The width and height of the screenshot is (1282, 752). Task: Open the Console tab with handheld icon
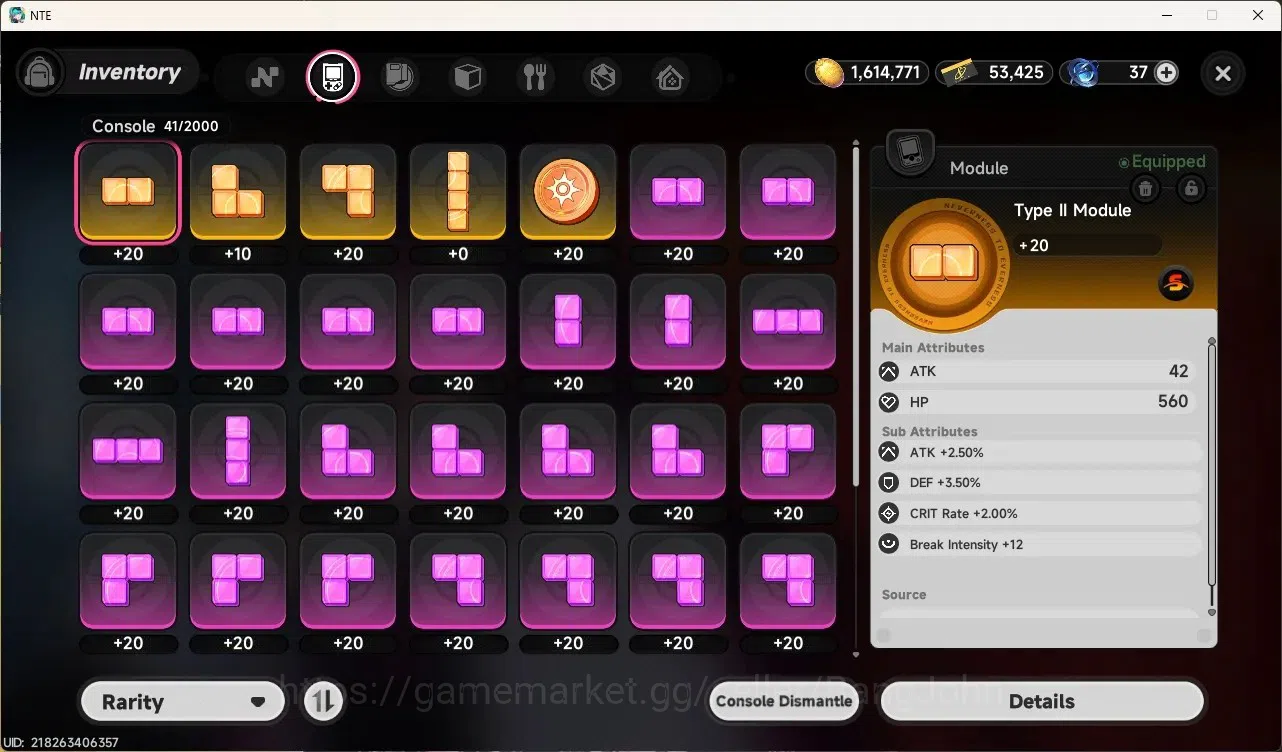tap(332, 76)
